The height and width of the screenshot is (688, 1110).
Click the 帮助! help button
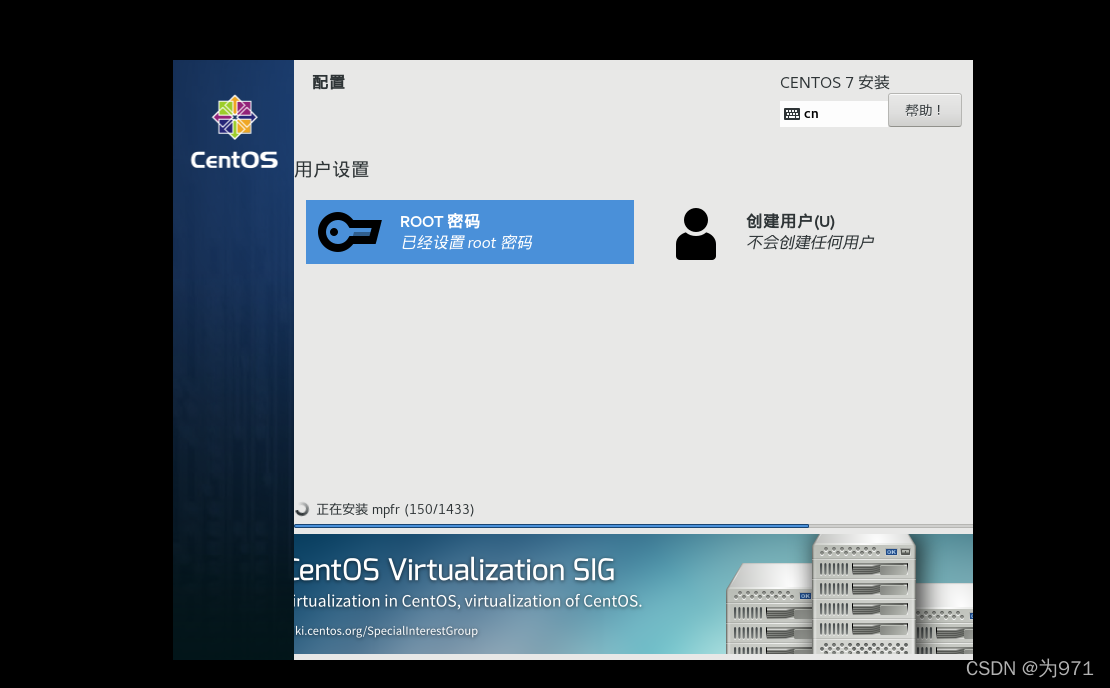925,110
